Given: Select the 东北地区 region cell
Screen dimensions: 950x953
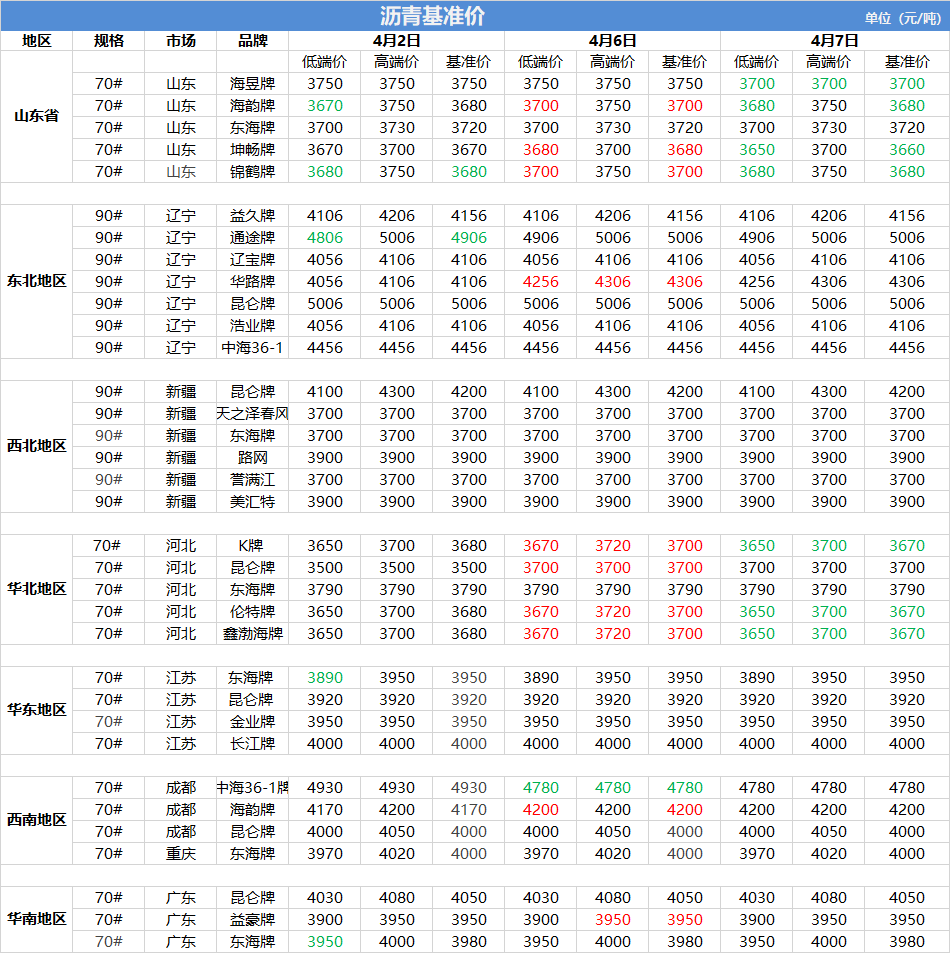Looking at the screenshot, I should click(36, 281).
